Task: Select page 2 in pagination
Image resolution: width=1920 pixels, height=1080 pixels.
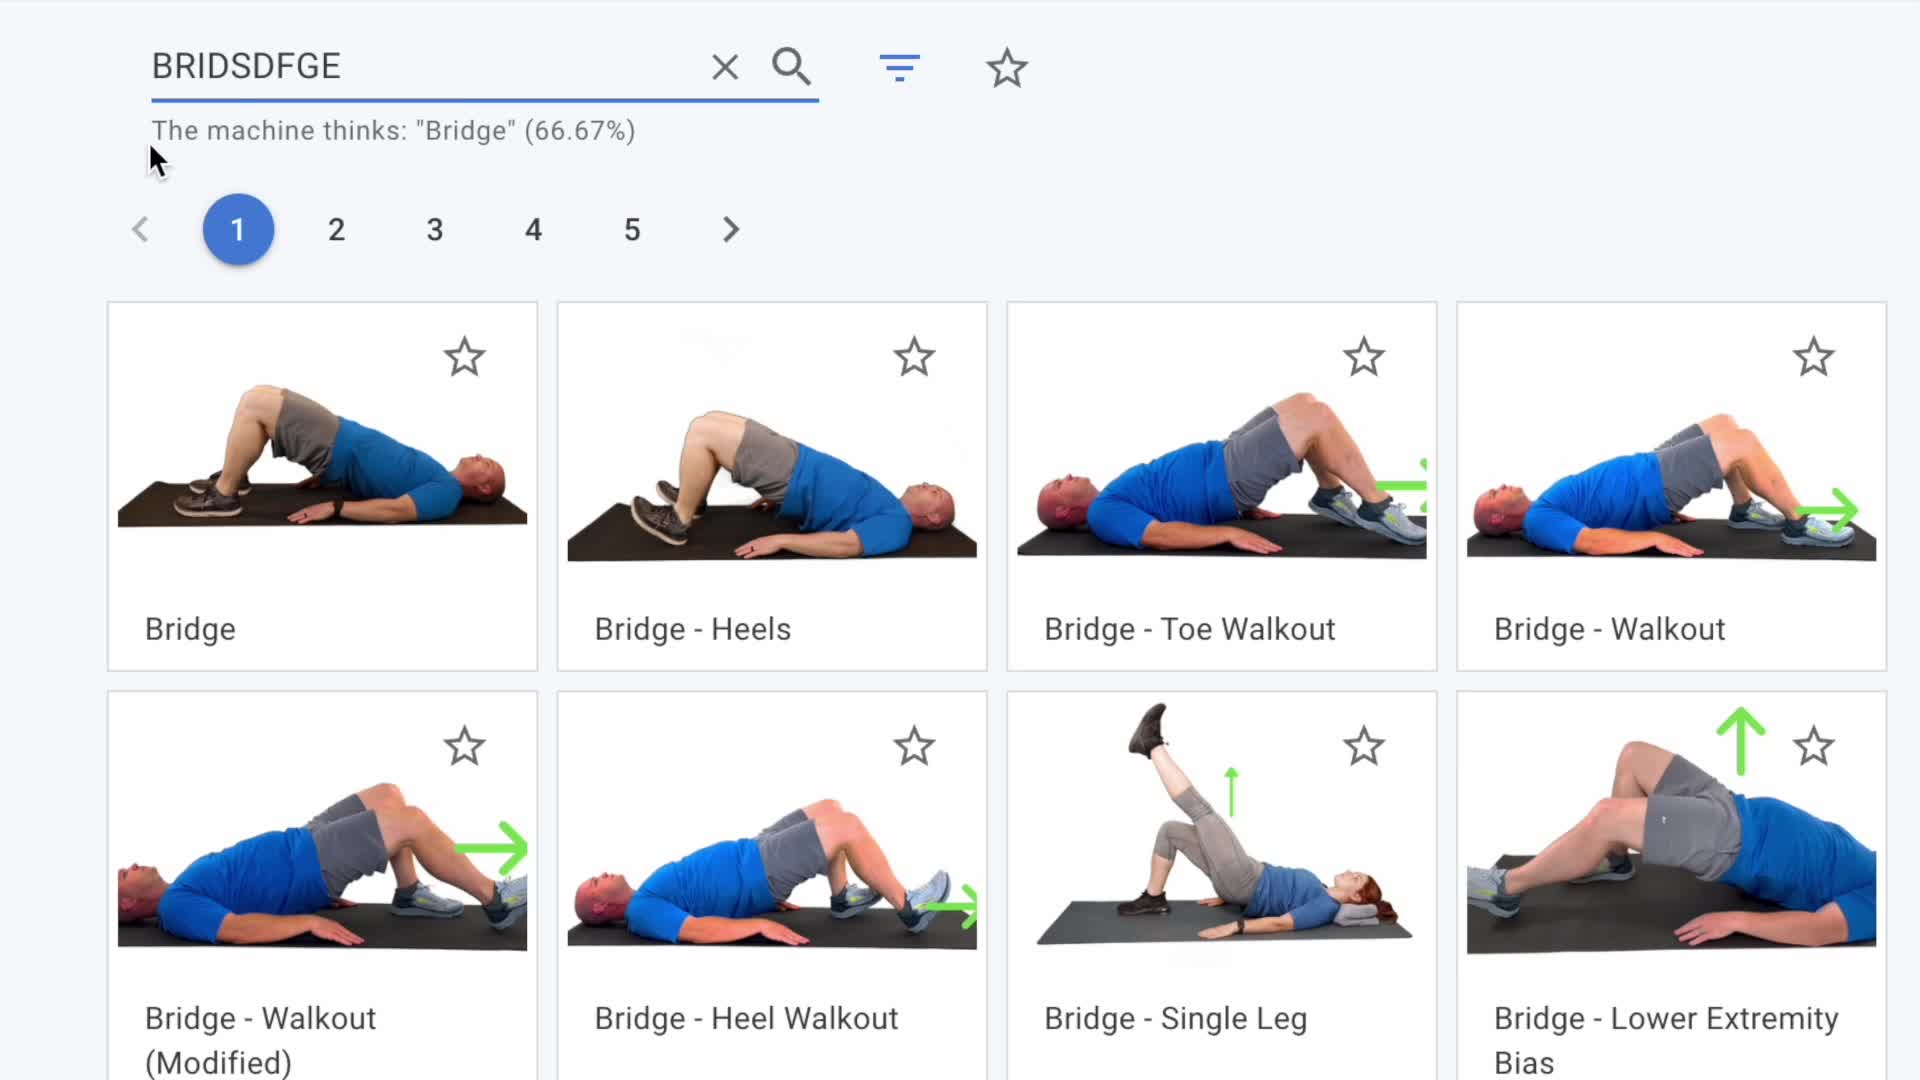Action: 336,230
